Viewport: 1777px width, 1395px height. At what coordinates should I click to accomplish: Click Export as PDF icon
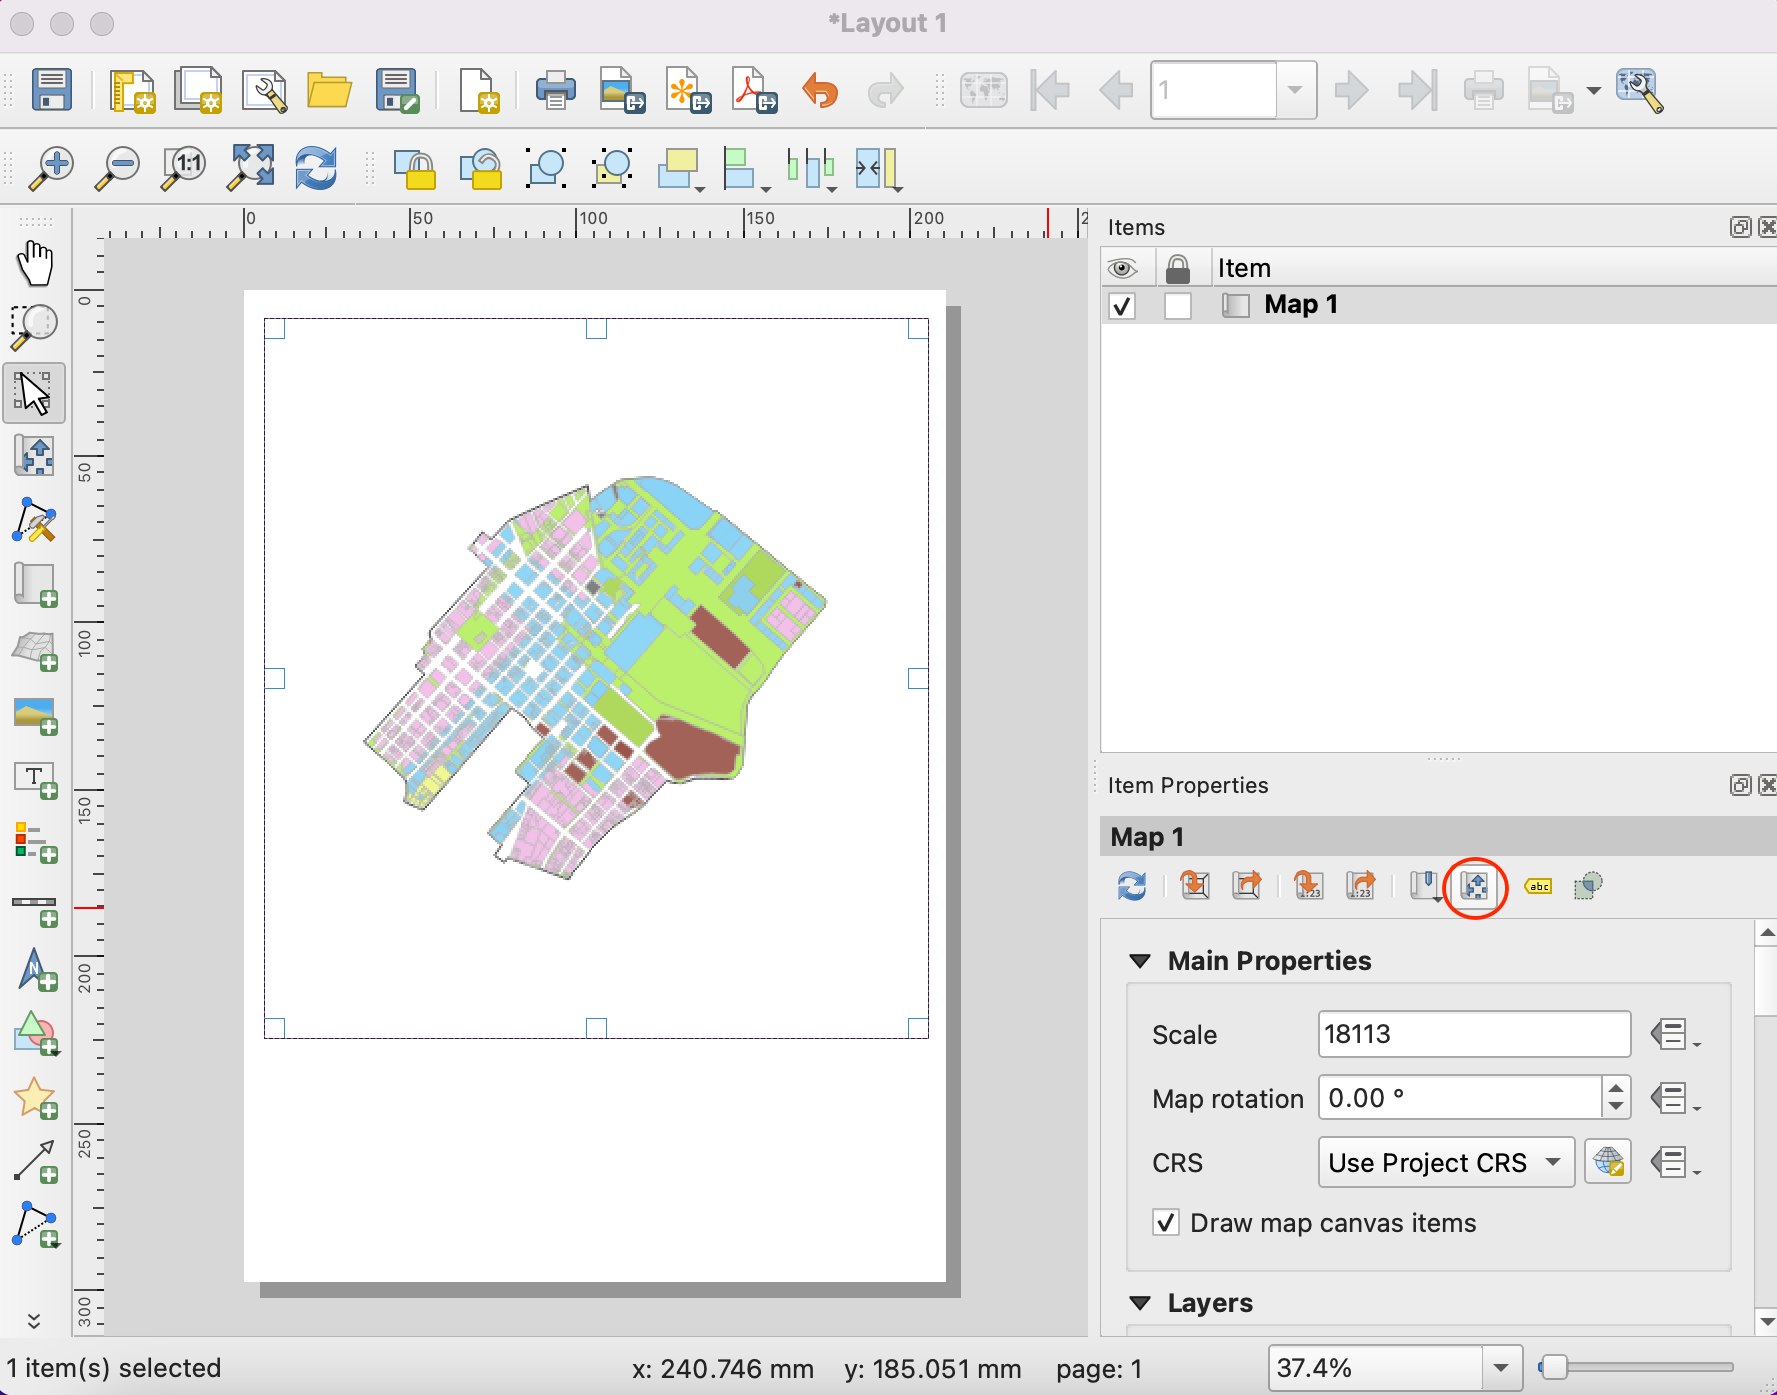point(754,90)
